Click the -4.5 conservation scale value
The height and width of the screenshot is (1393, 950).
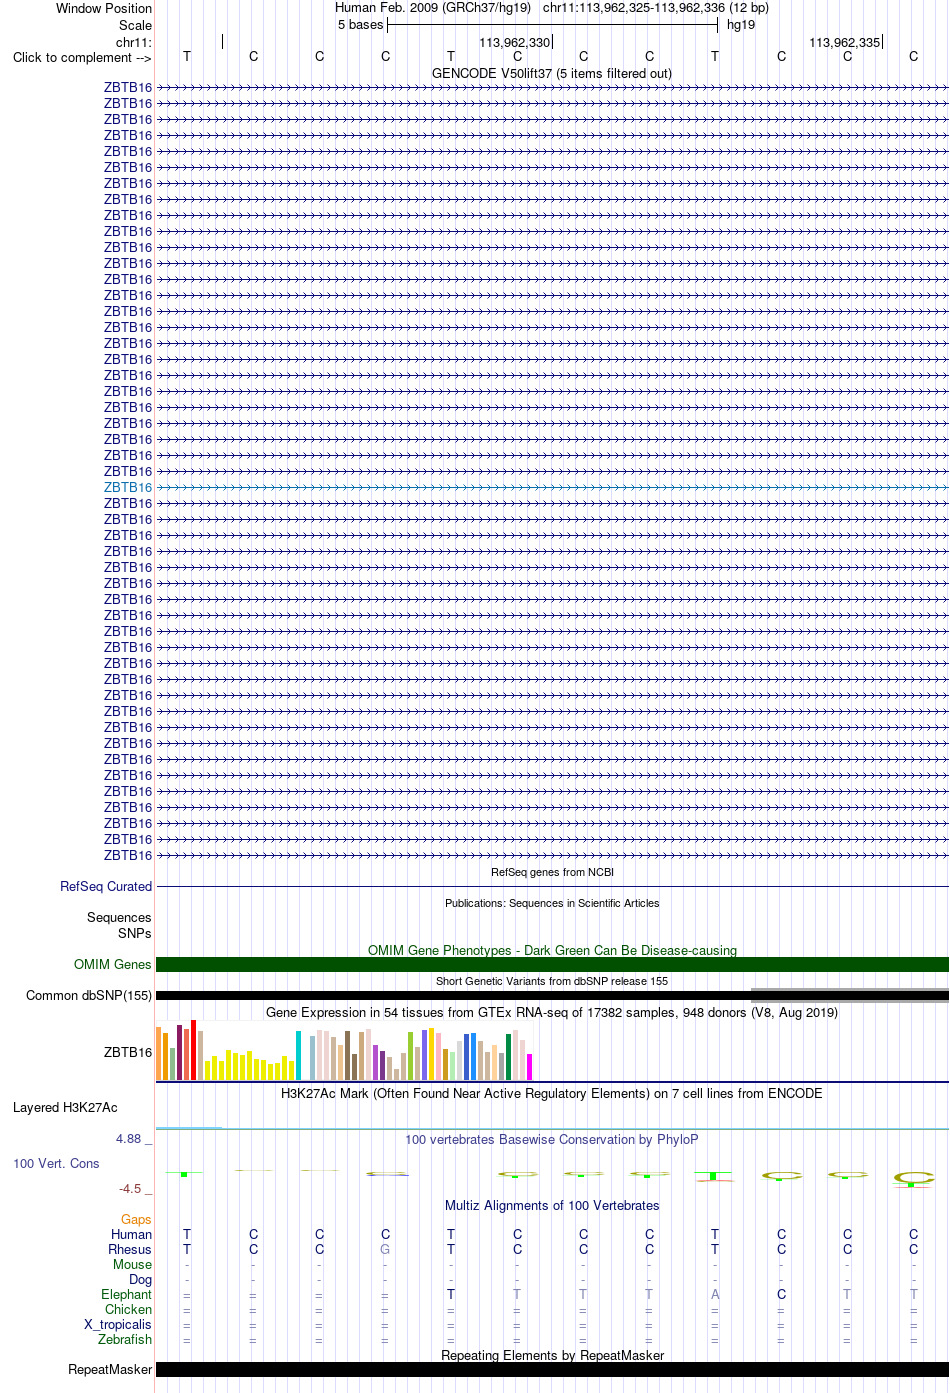130,1189
